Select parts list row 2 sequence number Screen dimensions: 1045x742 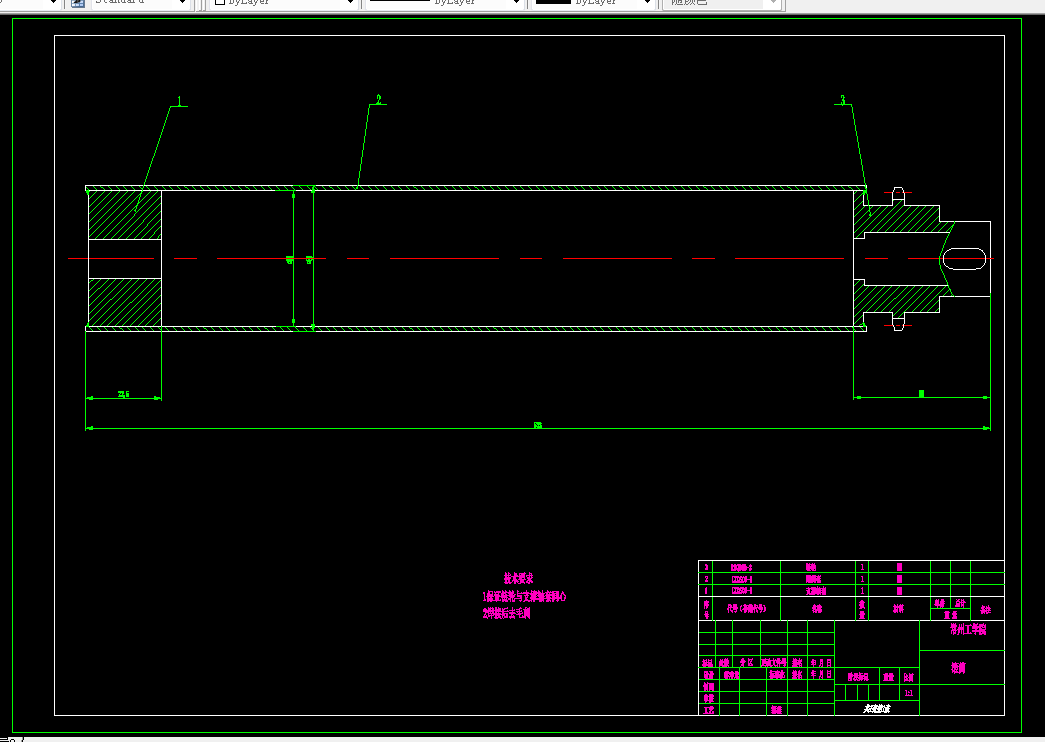[x=706, y=579]
